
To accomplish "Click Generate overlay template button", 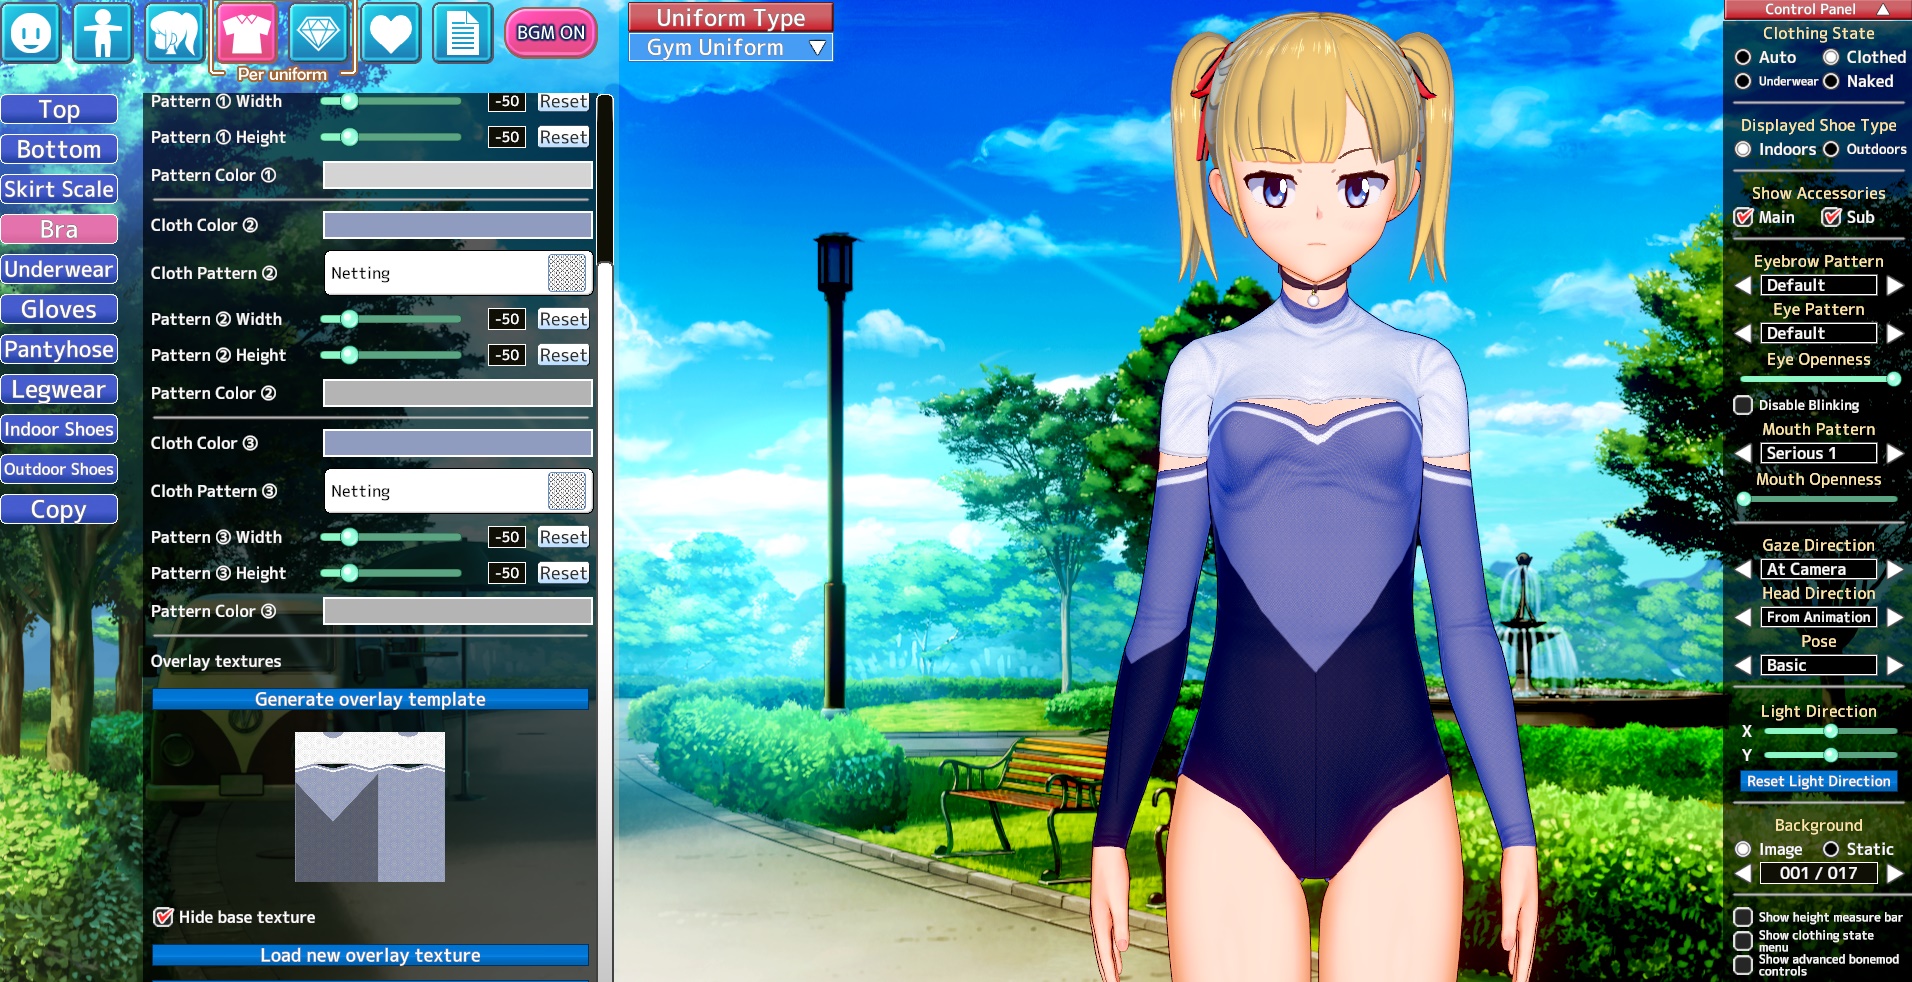I will [370, 699].
